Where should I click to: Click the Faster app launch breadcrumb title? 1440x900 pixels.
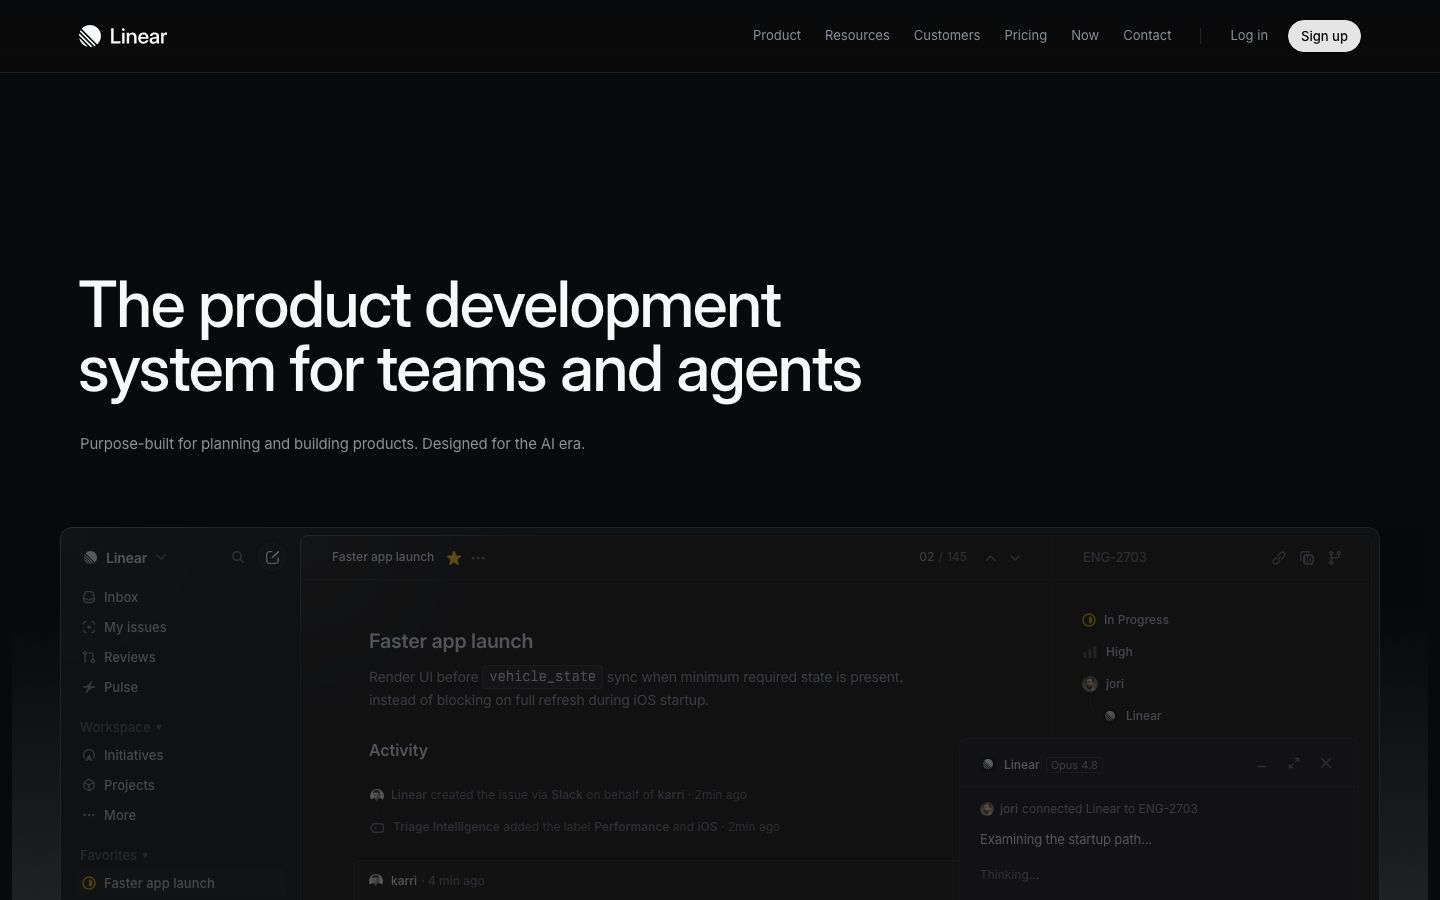click(x=383, y=557)
